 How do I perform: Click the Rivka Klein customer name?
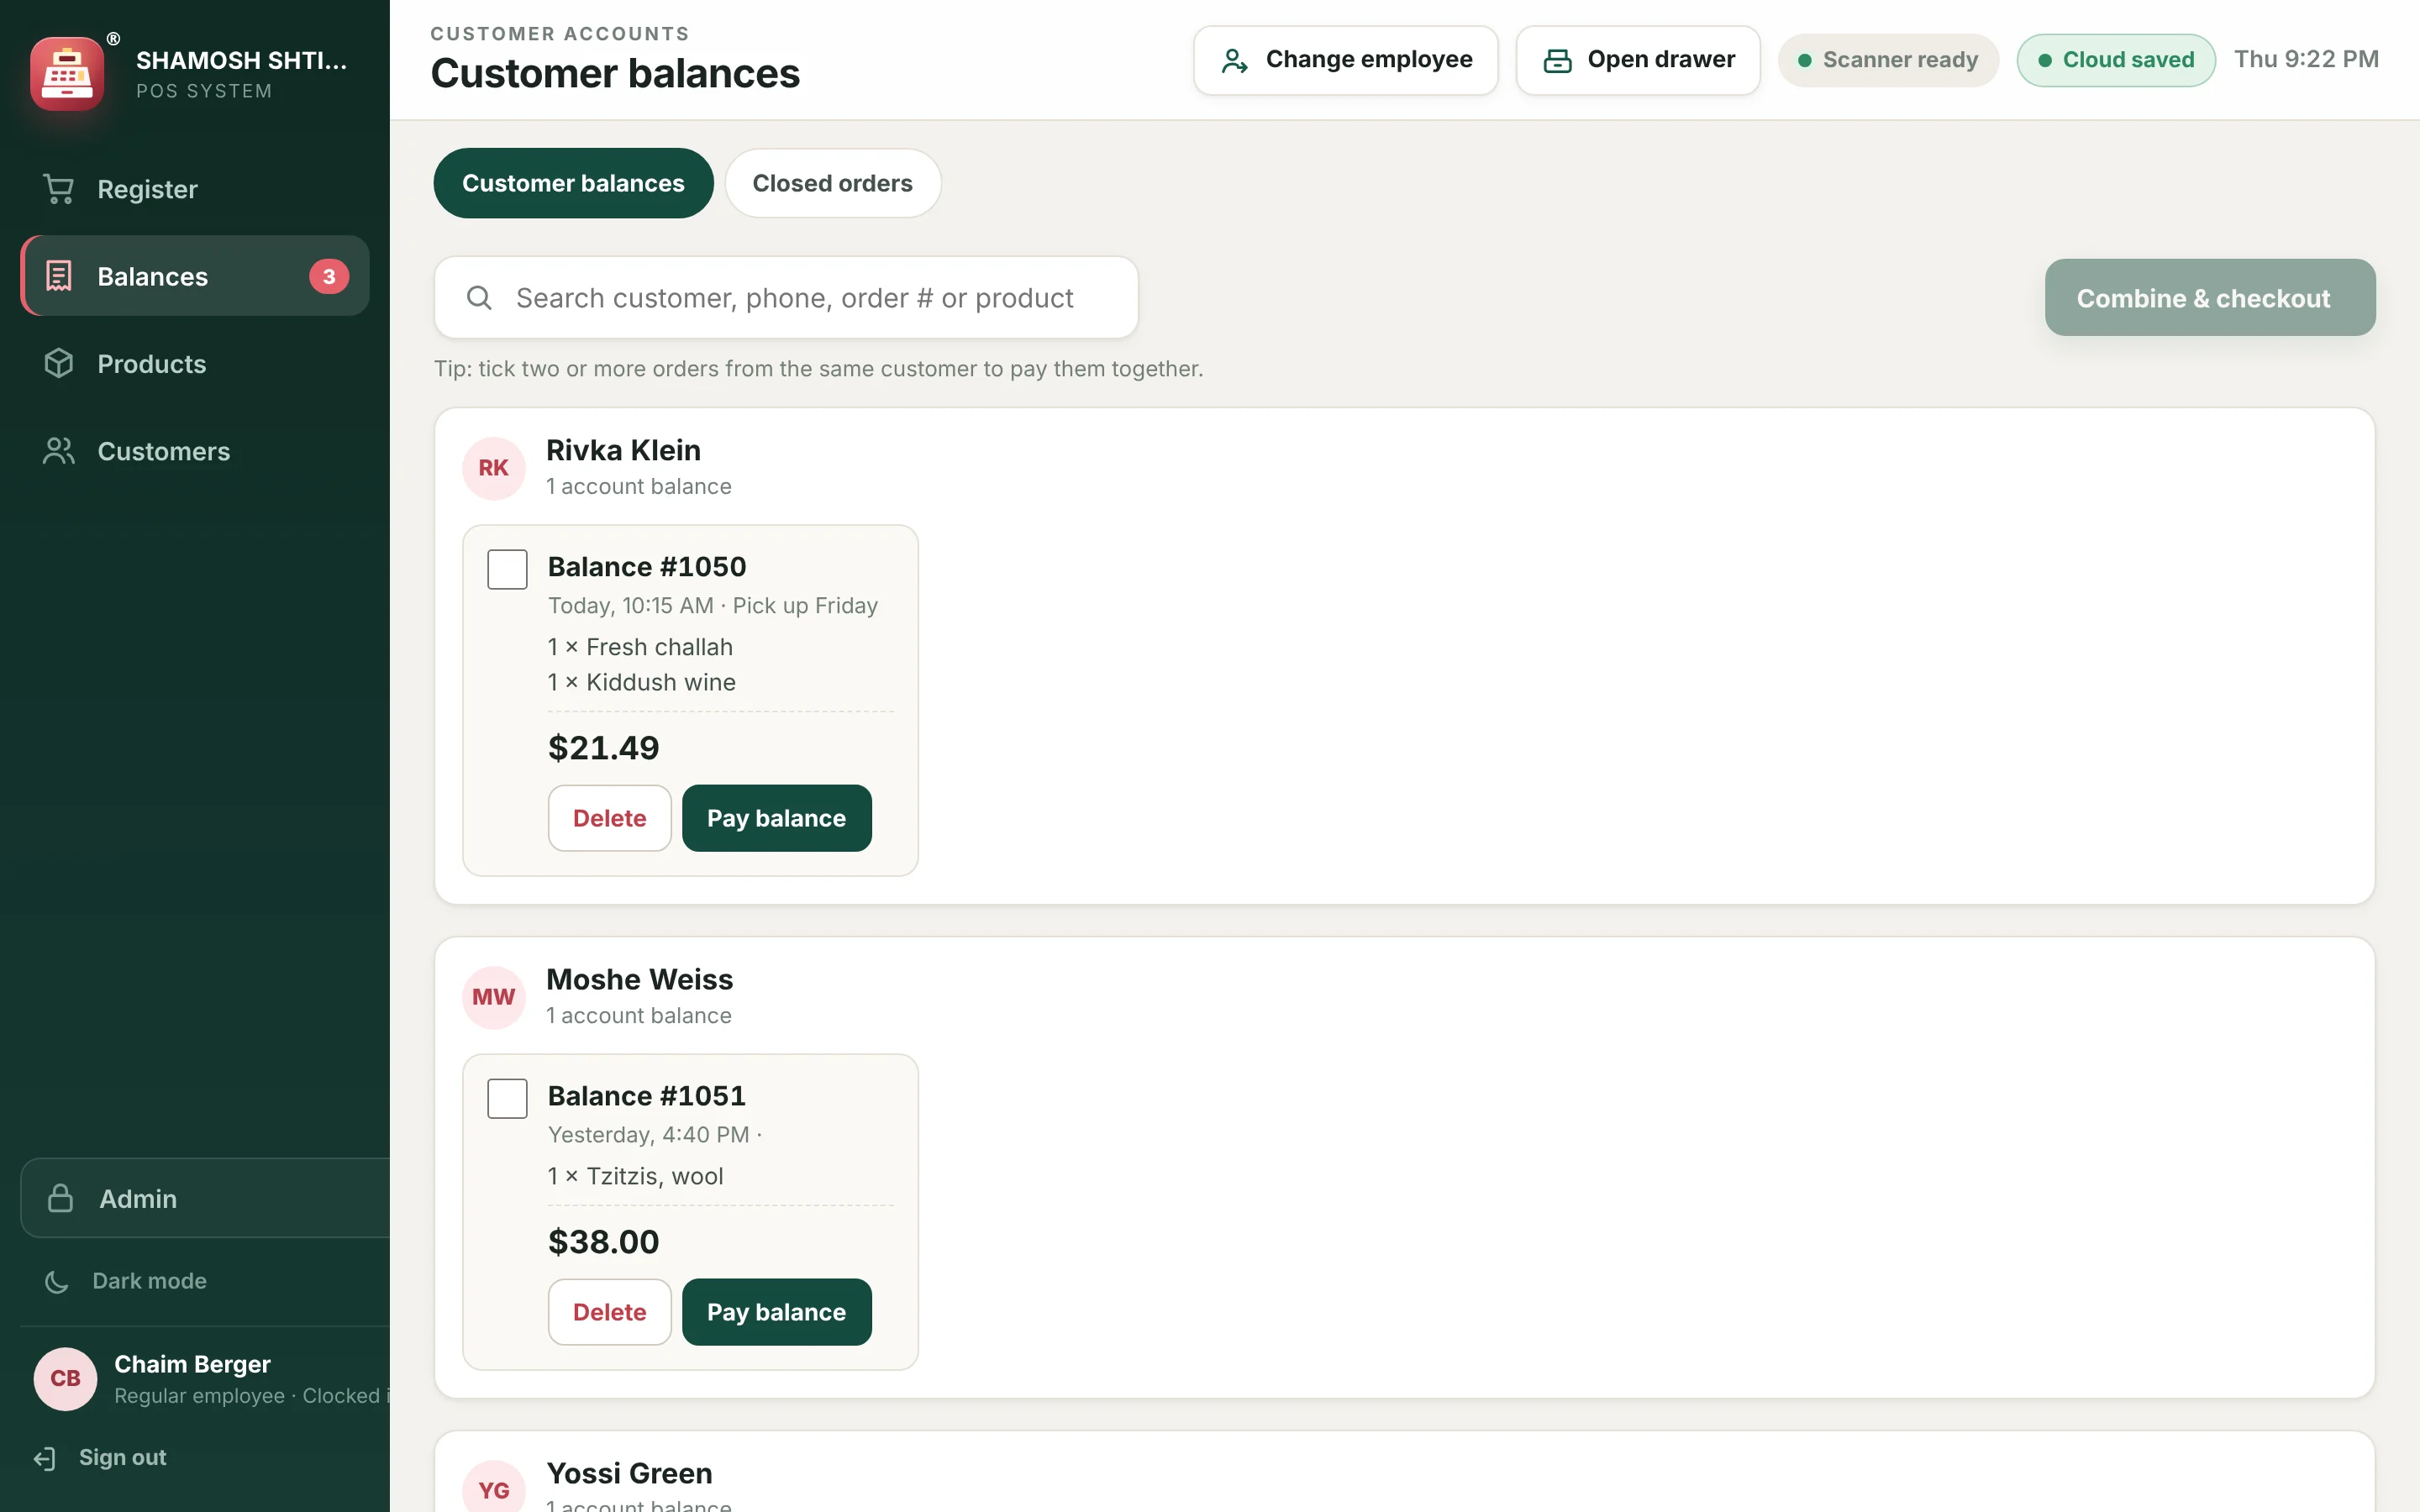623,450
